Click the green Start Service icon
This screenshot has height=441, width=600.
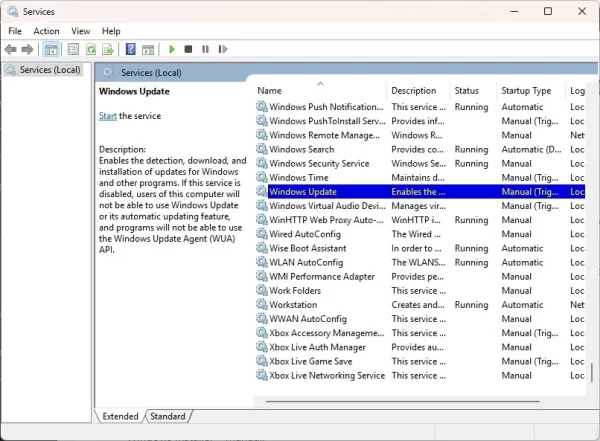click(172, 49)
